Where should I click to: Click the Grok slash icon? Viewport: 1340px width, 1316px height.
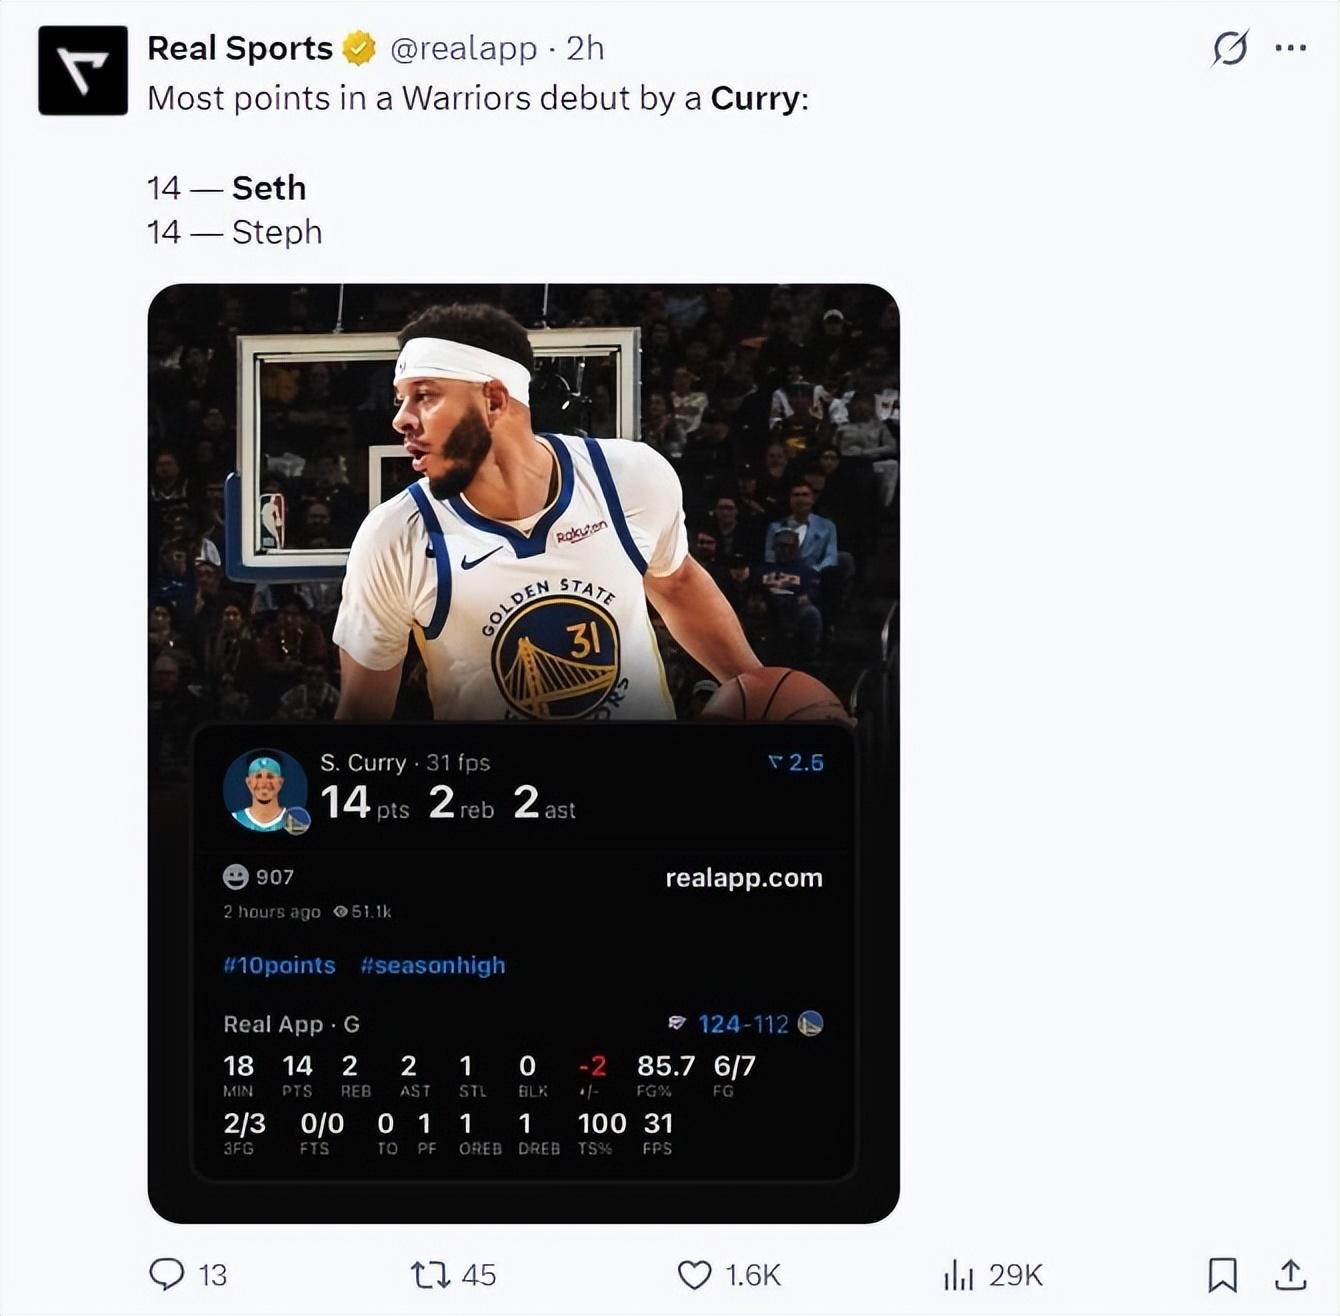(1230, 48)
